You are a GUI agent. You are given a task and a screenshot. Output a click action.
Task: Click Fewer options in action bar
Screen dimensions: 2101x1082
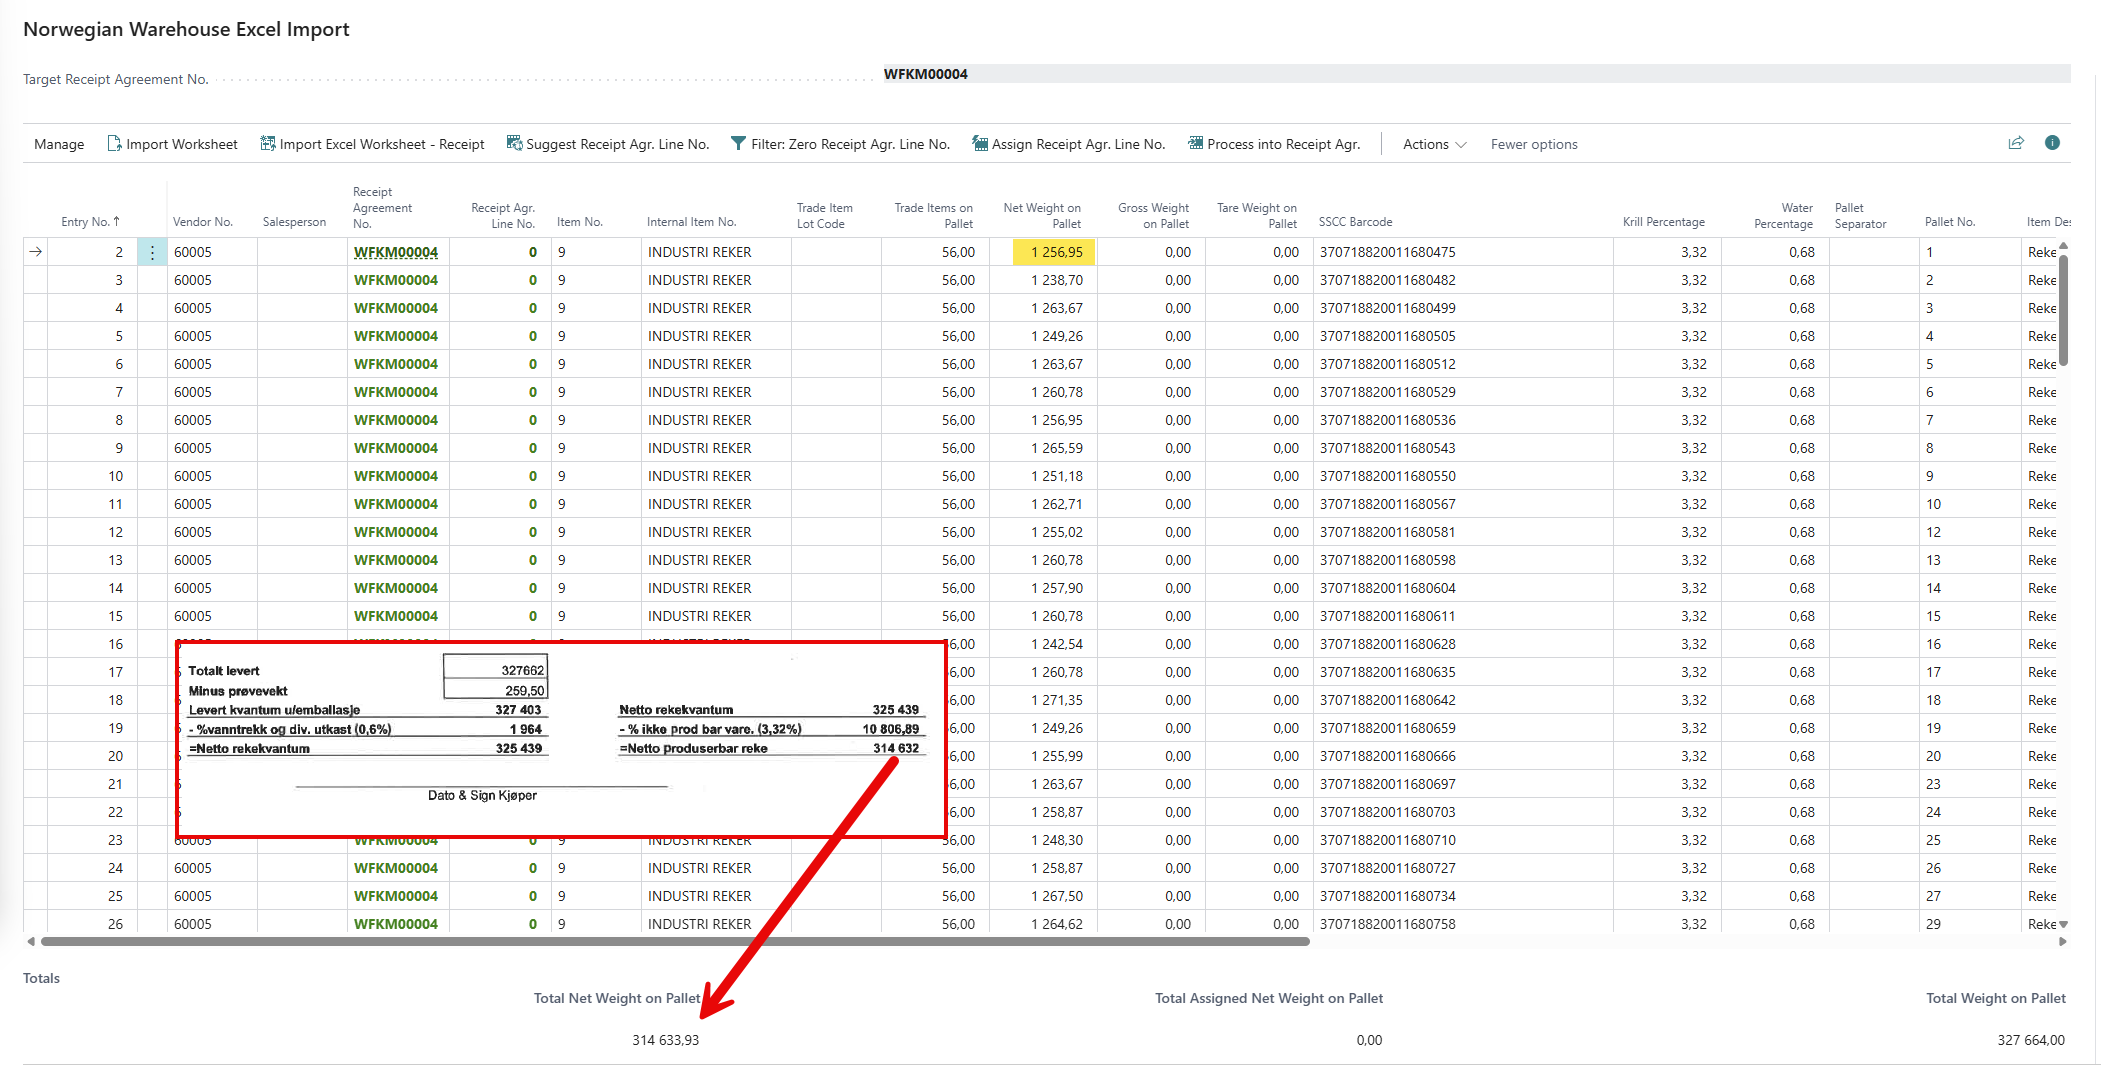coord(1533,144)
